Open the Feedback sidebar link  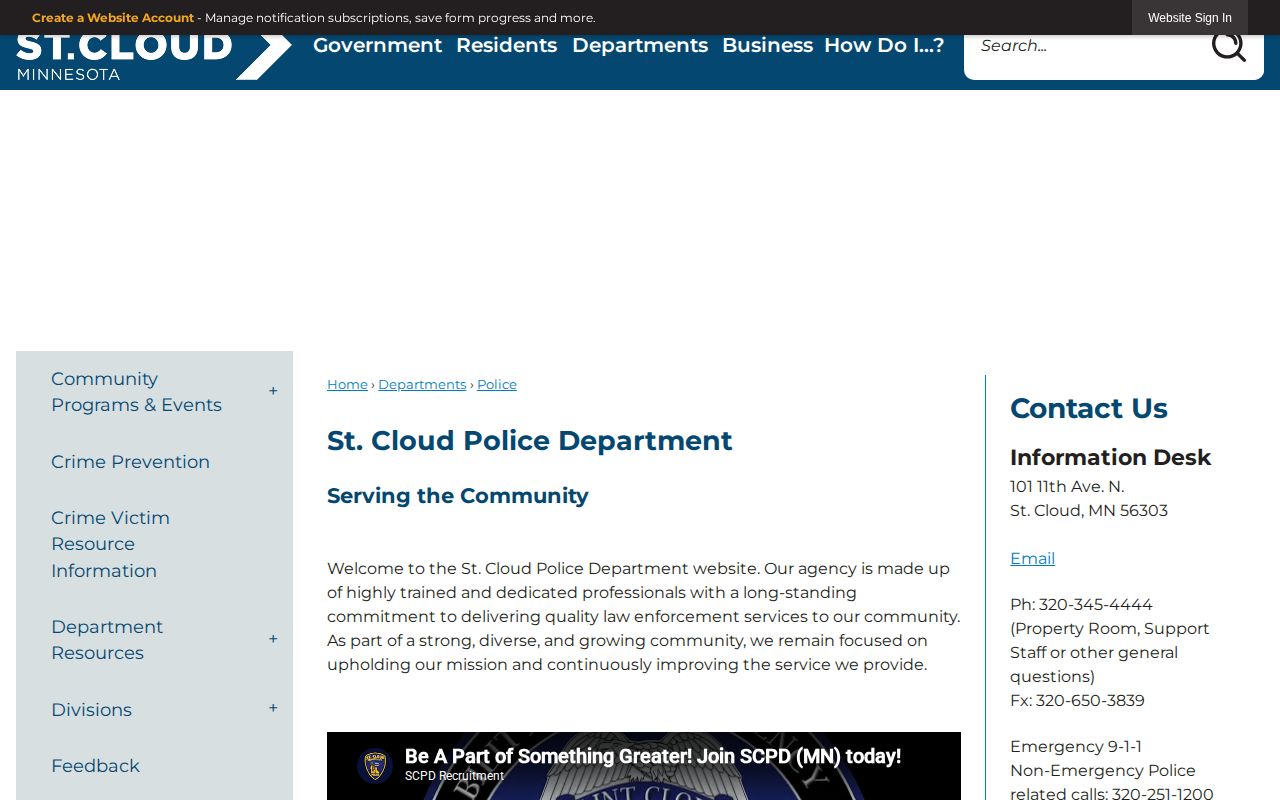click(x=95, y=766)
